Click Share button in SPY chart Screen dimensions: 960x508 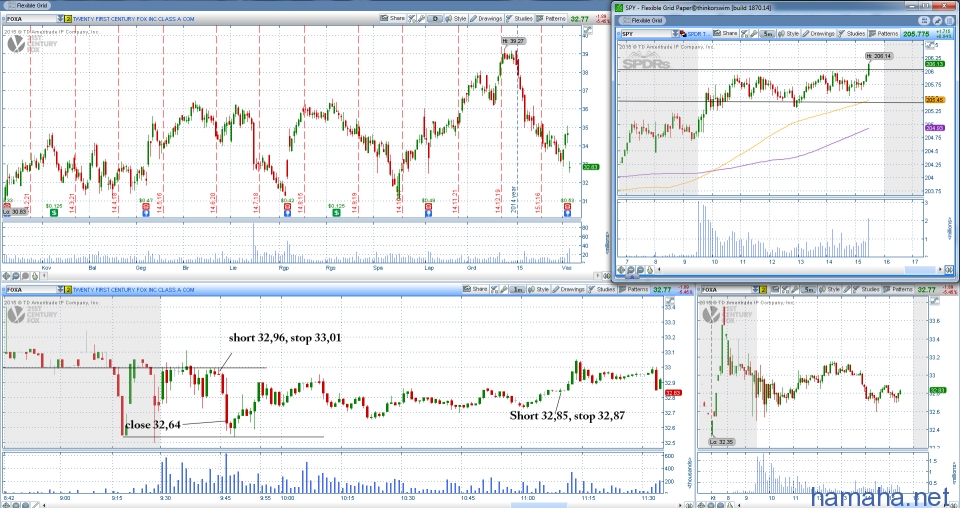(x=726, y=34)
